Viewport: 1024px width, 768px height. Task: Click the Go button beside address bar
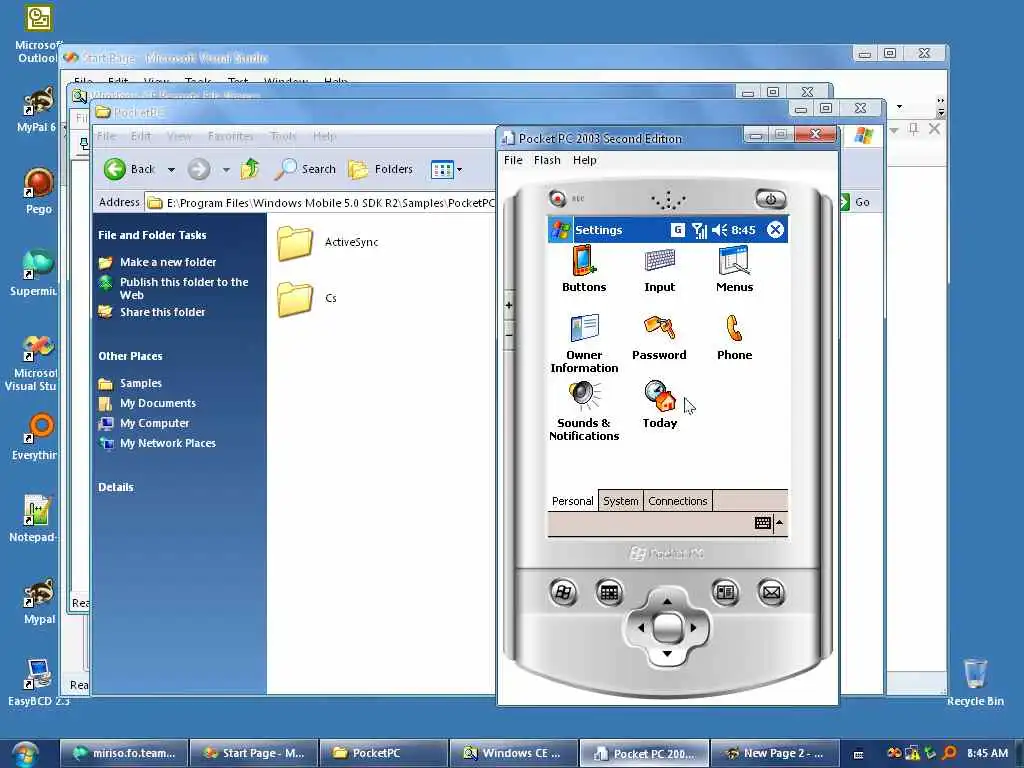[855, 202]
